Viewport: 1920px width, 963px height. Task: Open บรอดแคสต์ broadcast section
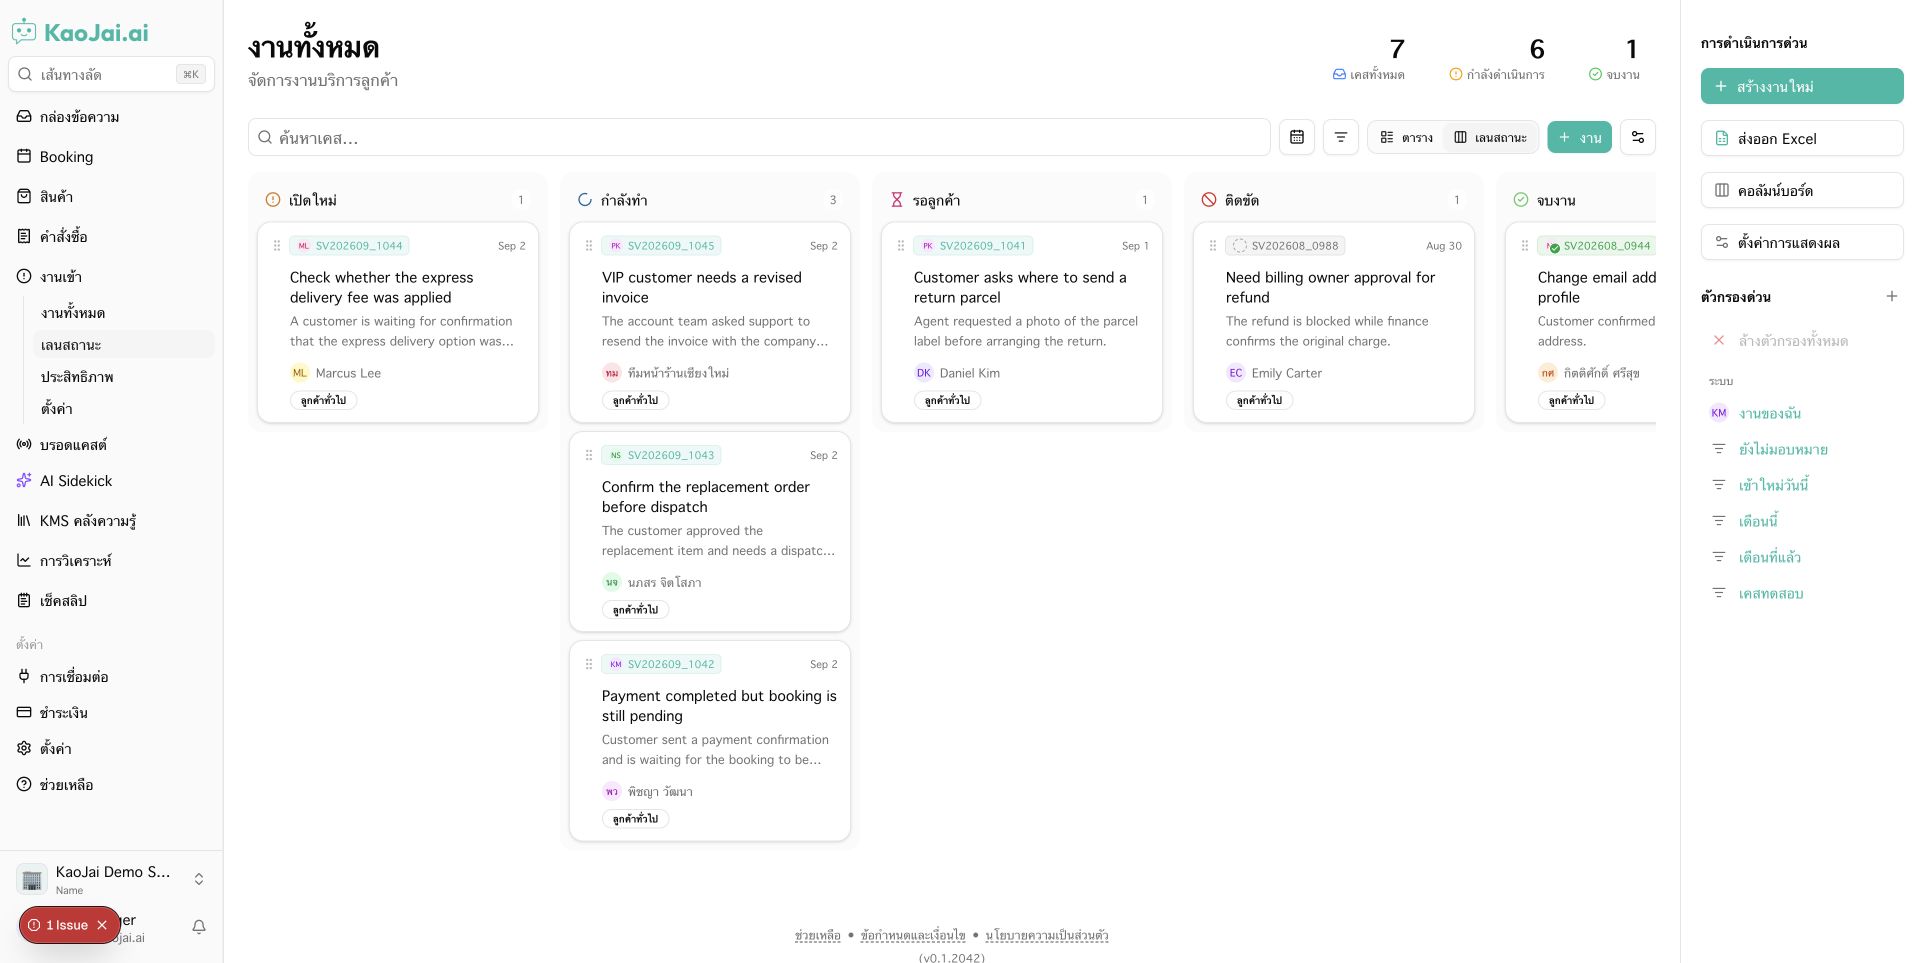pos(111,445)
